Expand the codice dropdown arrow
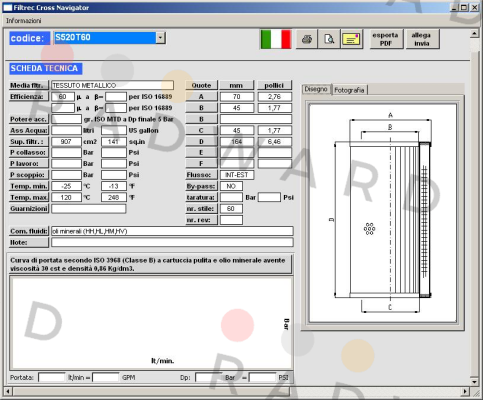Image resolution: width=483 pixels, height=400 pixels. coord(160,38)
